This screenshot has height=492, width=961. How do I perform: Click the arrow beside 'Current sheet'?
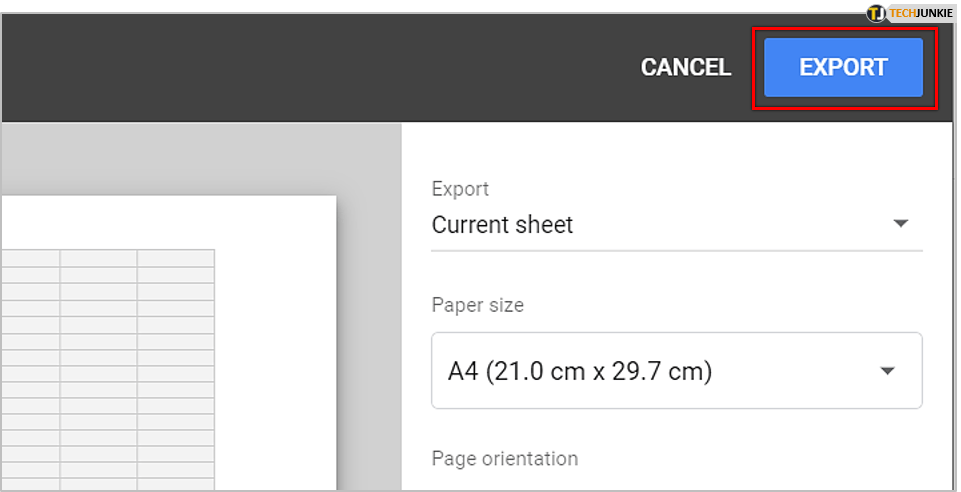pyautogui.click(x=900, y=223)
